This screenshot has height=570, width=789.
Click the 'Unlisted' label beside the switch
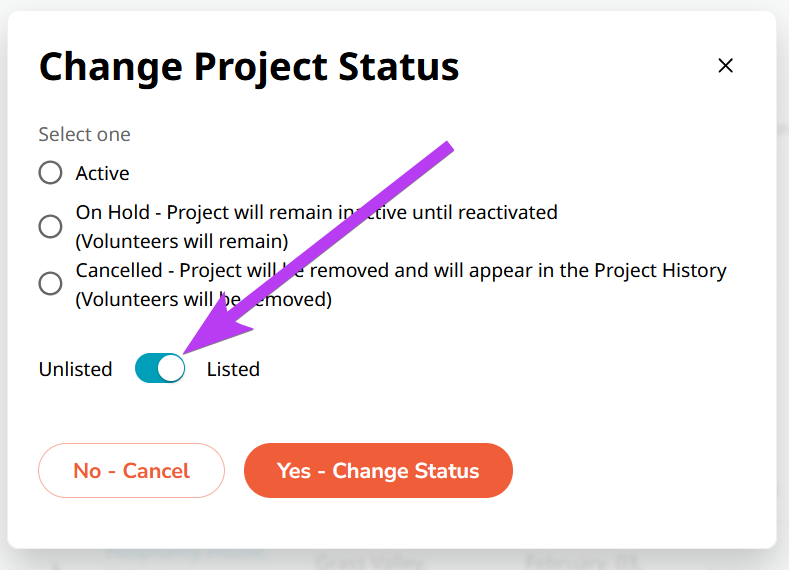[x=75, y=369]
